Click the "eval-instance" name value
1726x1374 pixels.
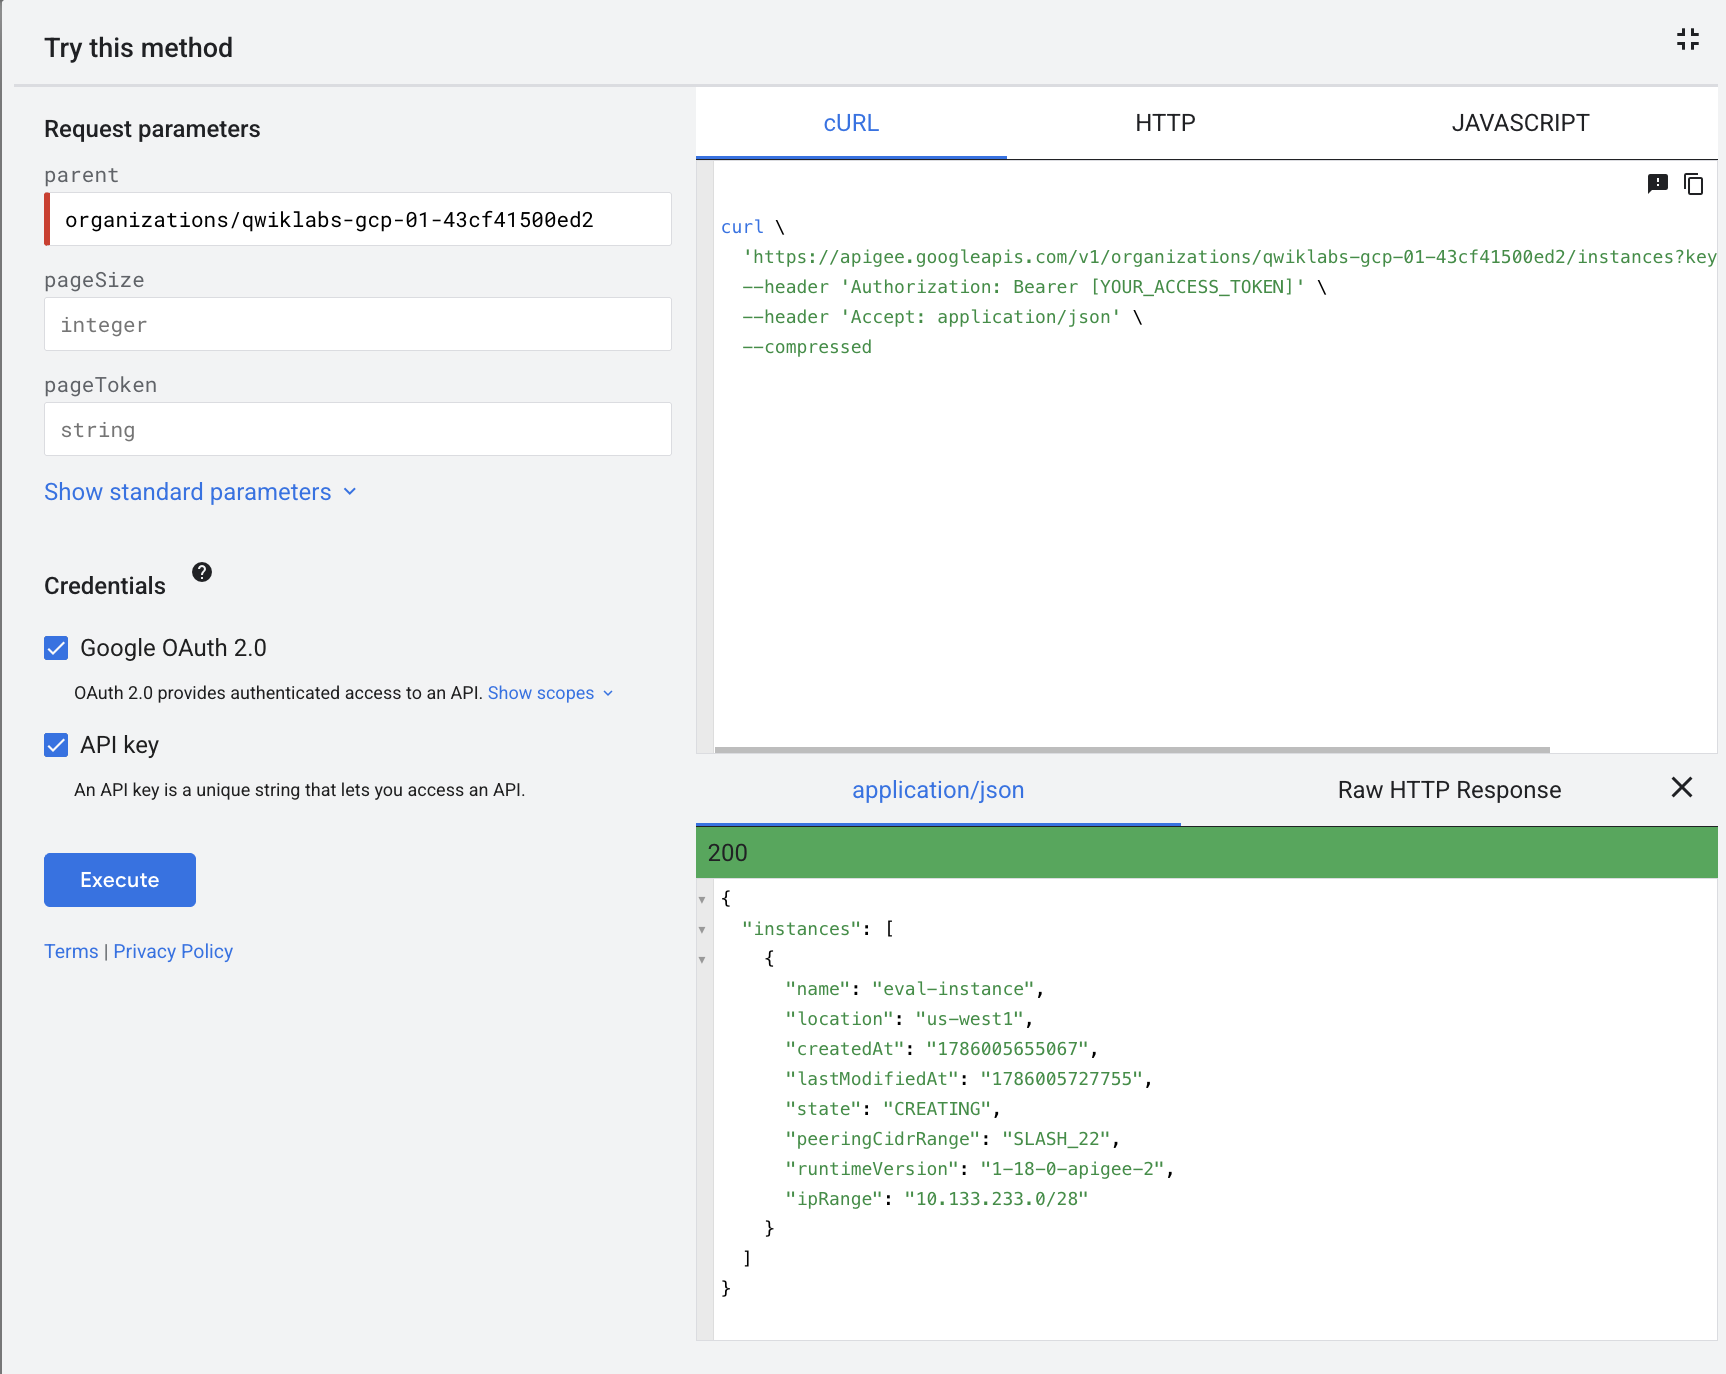[x=953, y=989]
